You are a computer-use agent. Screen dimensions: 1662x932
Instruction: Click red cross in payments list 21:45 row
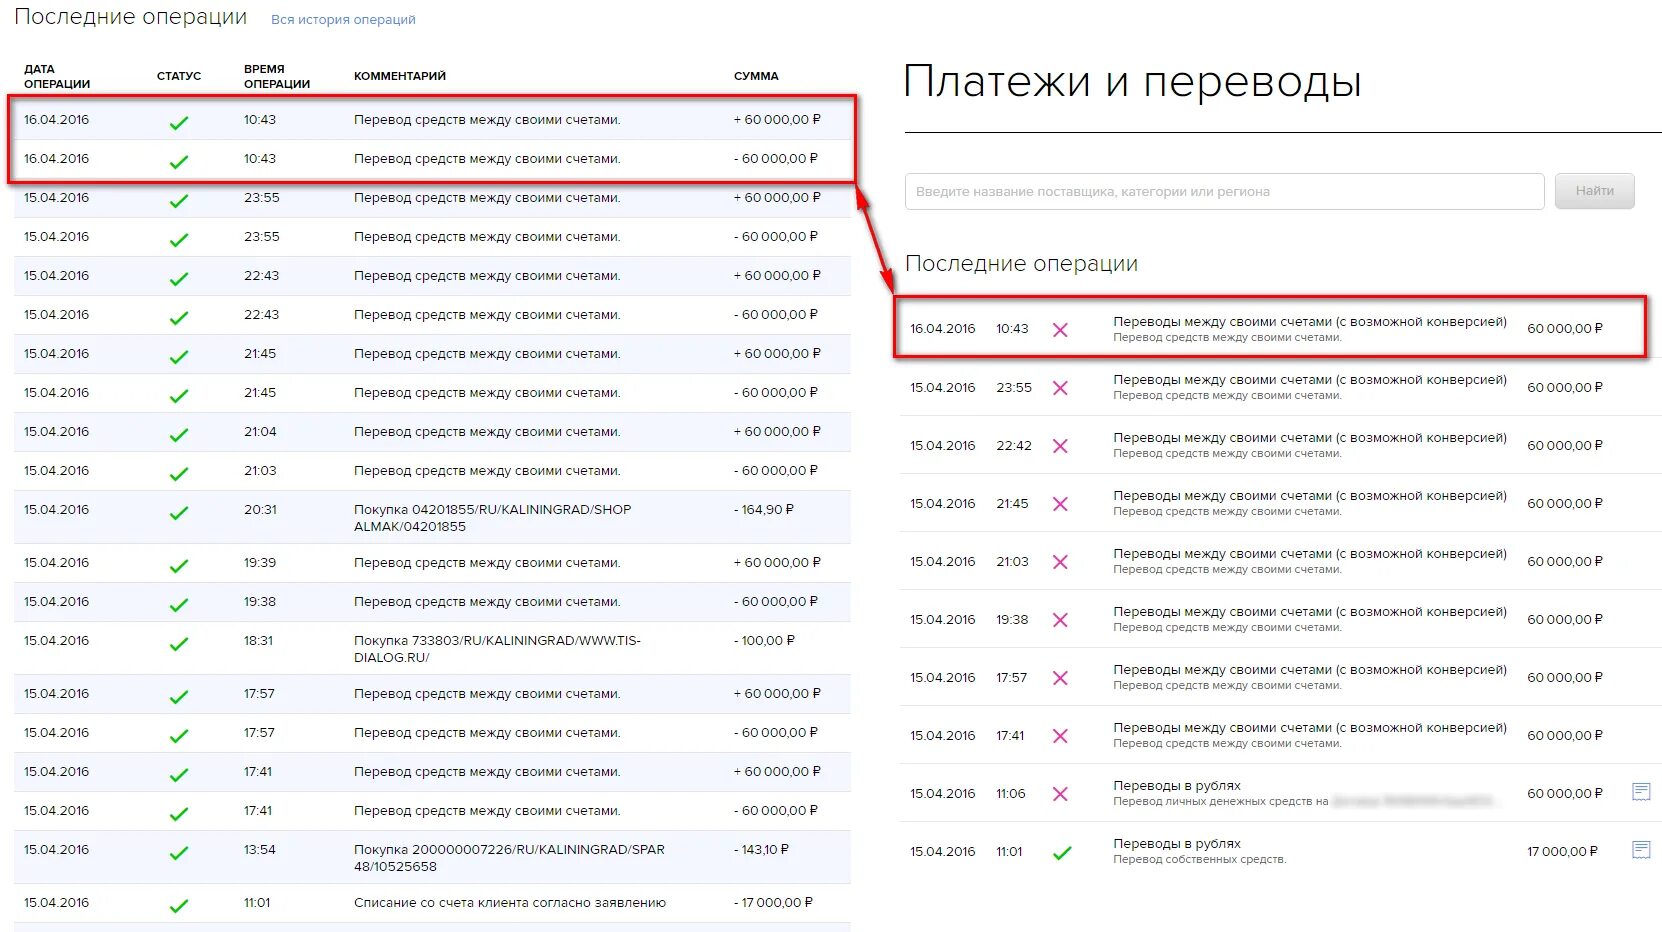tap(1060, 504)
